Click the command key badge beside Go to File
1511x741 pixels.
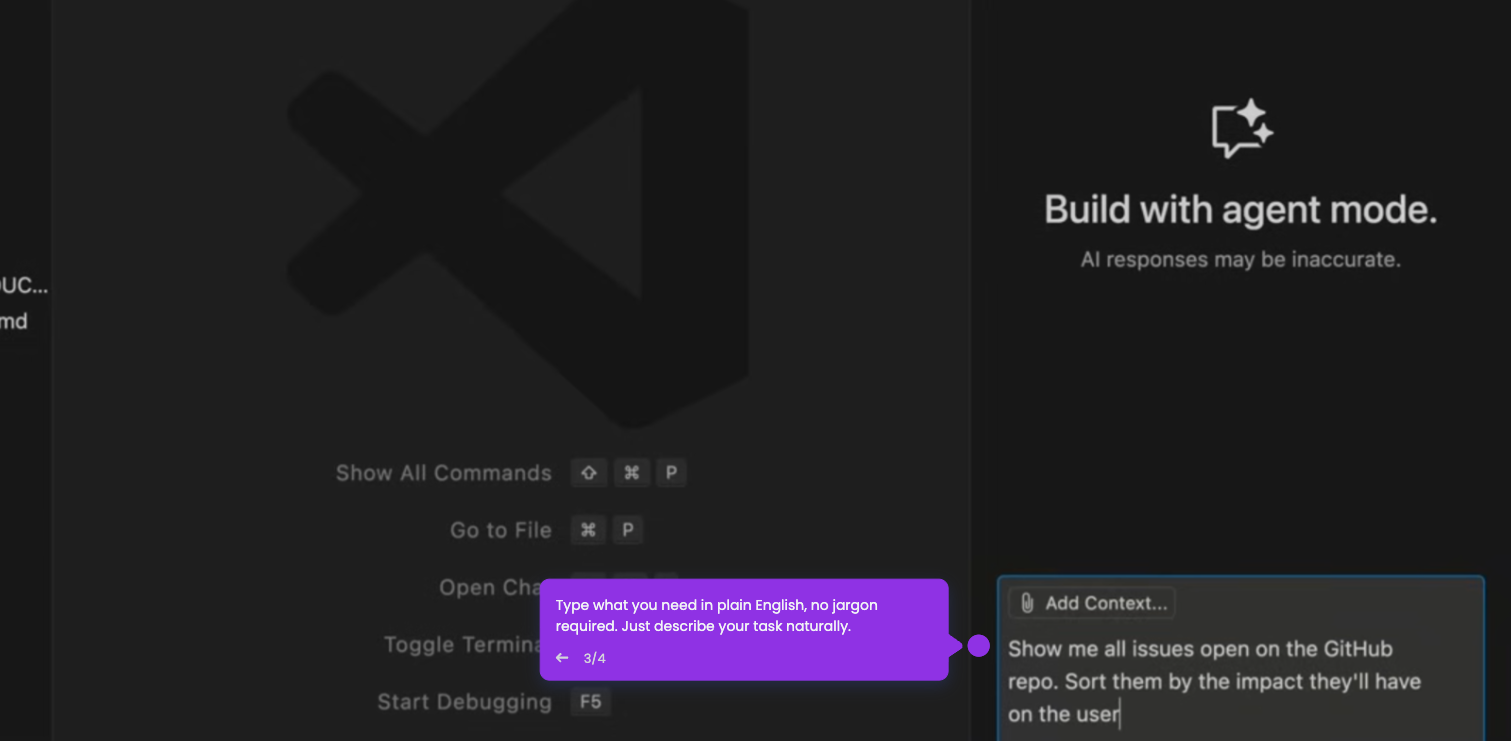[x=589, y=530]
